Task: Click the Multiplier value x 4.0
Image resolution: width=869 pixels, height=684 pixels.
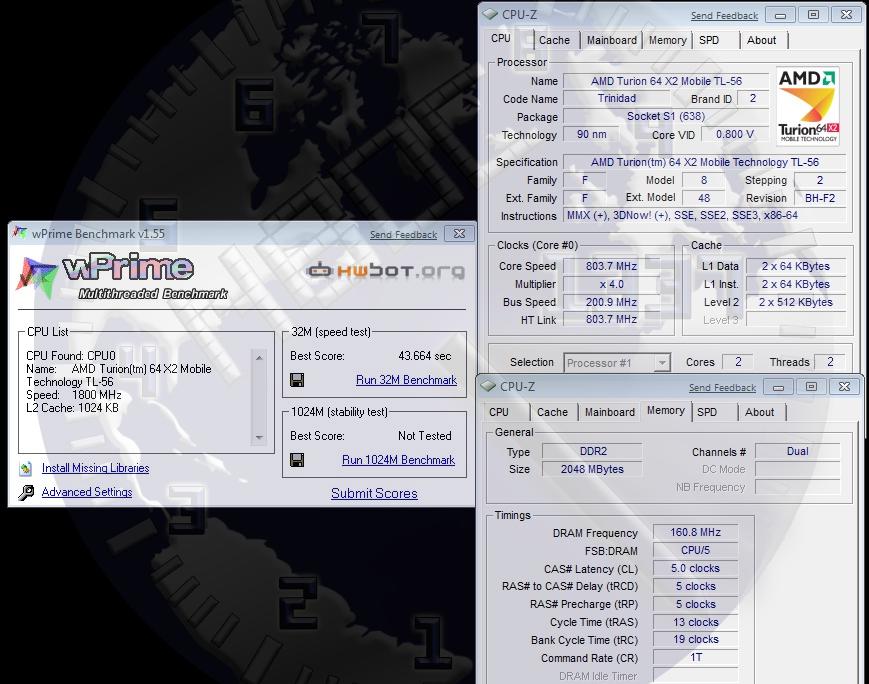Action: coord(611,284)
